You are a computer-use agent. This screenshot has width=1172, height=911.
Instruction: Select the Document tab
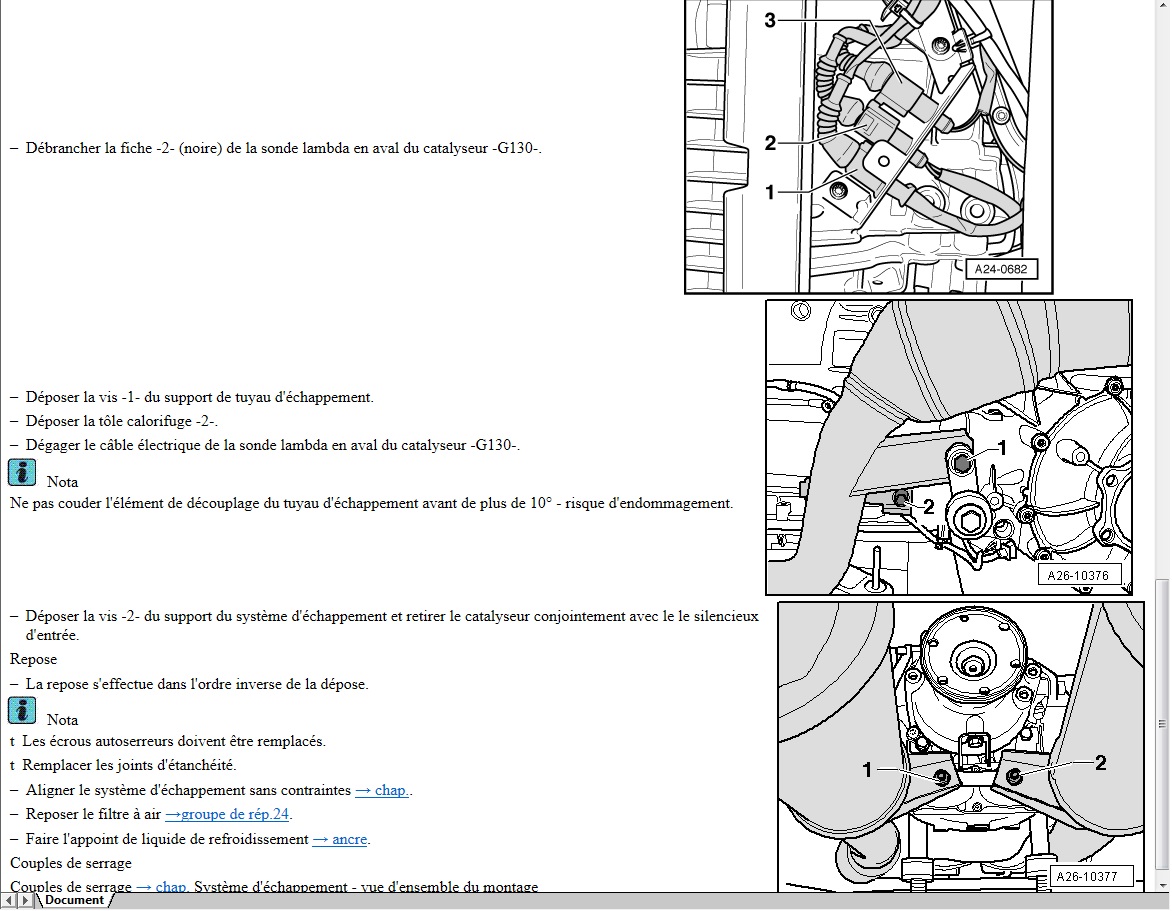[74, 900]
